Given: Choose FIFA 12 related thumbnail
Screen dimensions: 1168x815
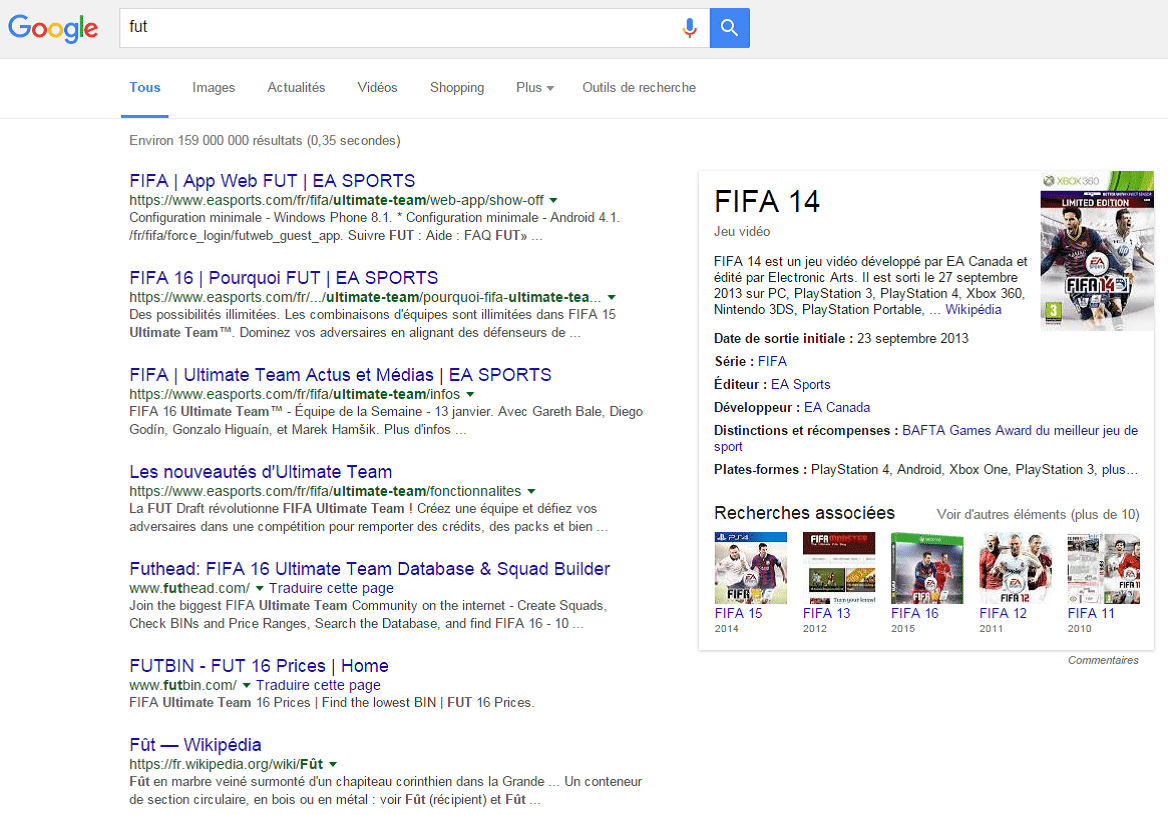Looking at the screenshot, I should tap(1014, 568).
